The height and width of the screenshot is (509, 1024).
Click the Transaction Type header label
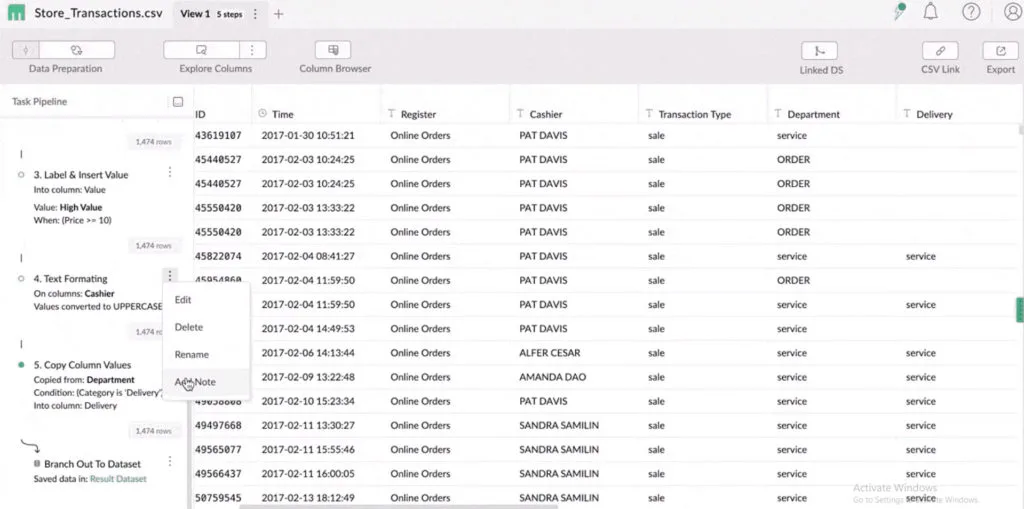[x=695, y=114]
